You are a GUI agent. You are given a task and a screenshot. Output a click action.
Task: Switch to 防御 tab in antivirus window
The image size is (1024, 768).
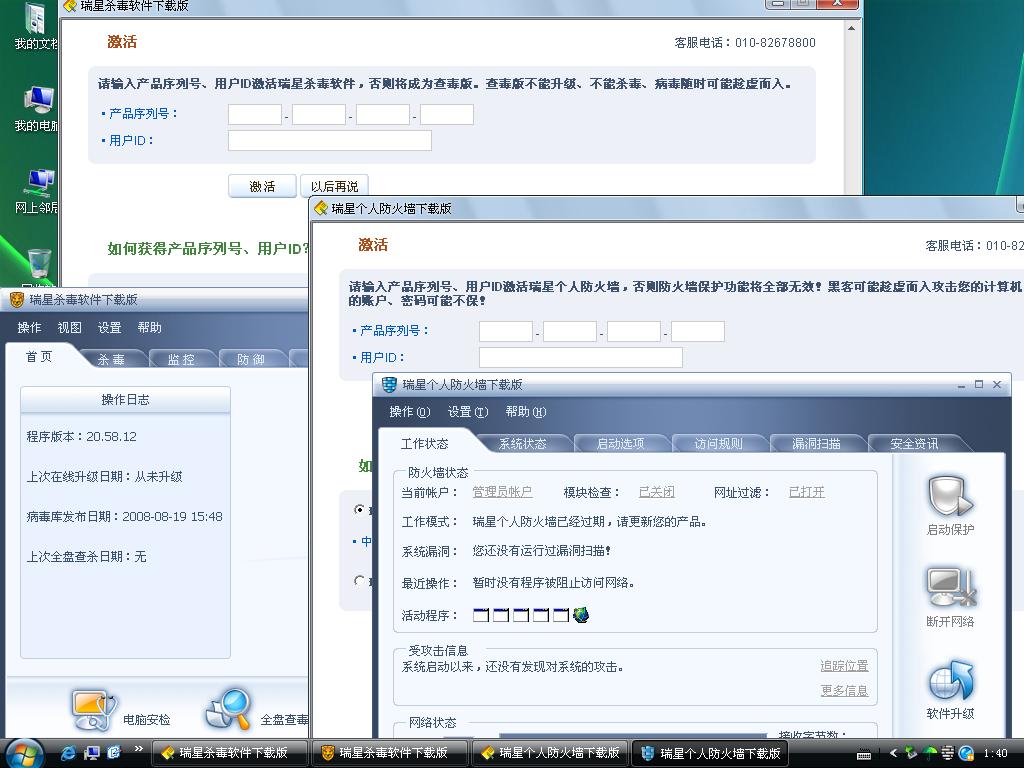[x=251, y=359]
